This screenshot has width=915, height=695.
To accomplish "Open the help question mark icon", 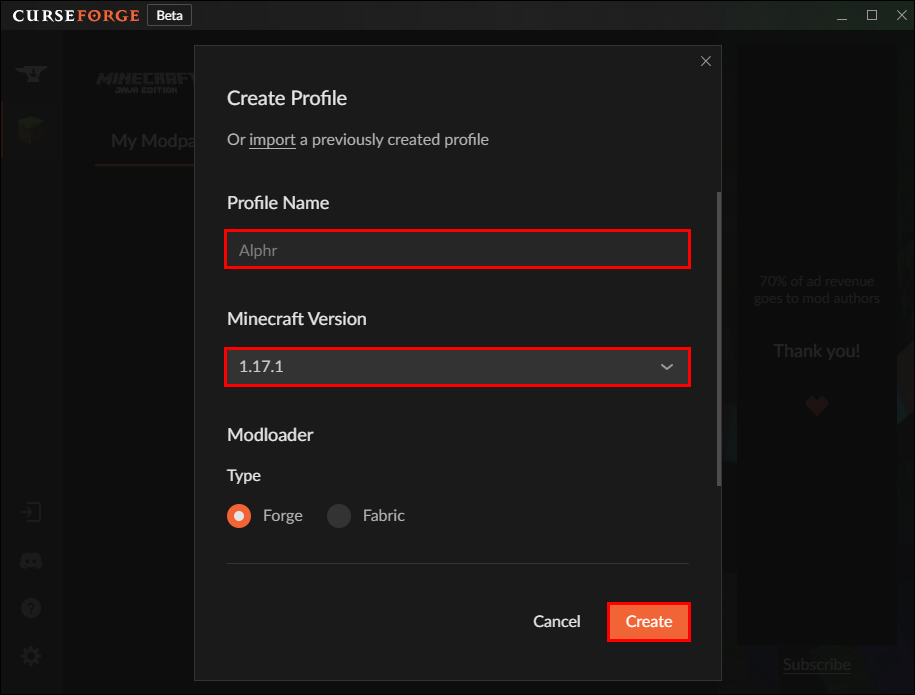I will [31, 608].
